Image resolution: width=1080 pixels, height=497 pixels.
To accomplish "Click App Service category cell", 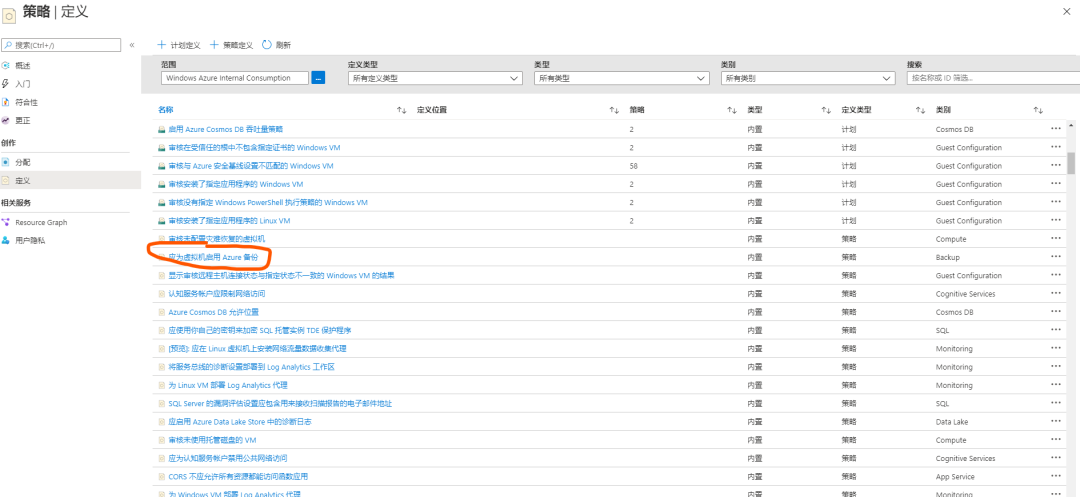I will [x=955, y=476].
